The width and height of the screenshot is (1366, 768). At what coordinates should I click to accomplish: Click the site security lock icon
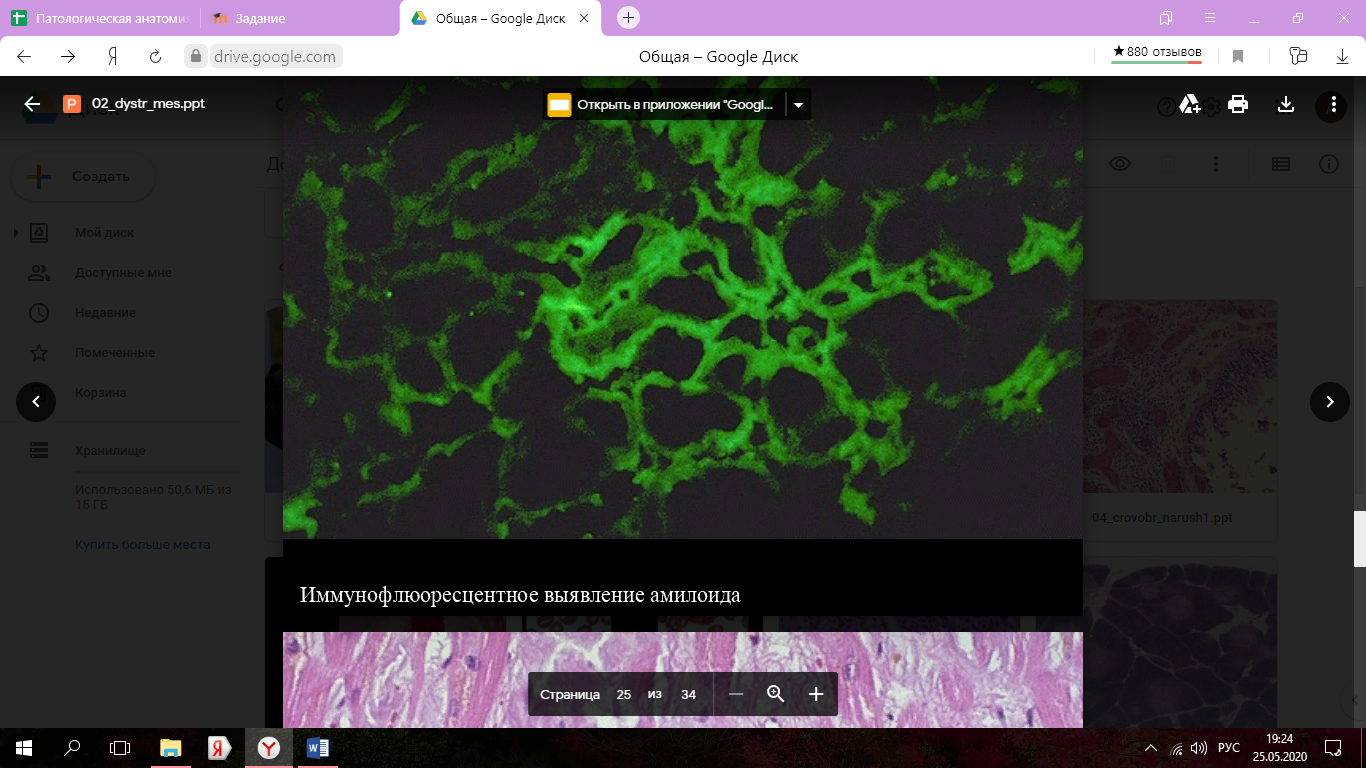[197, 57]
